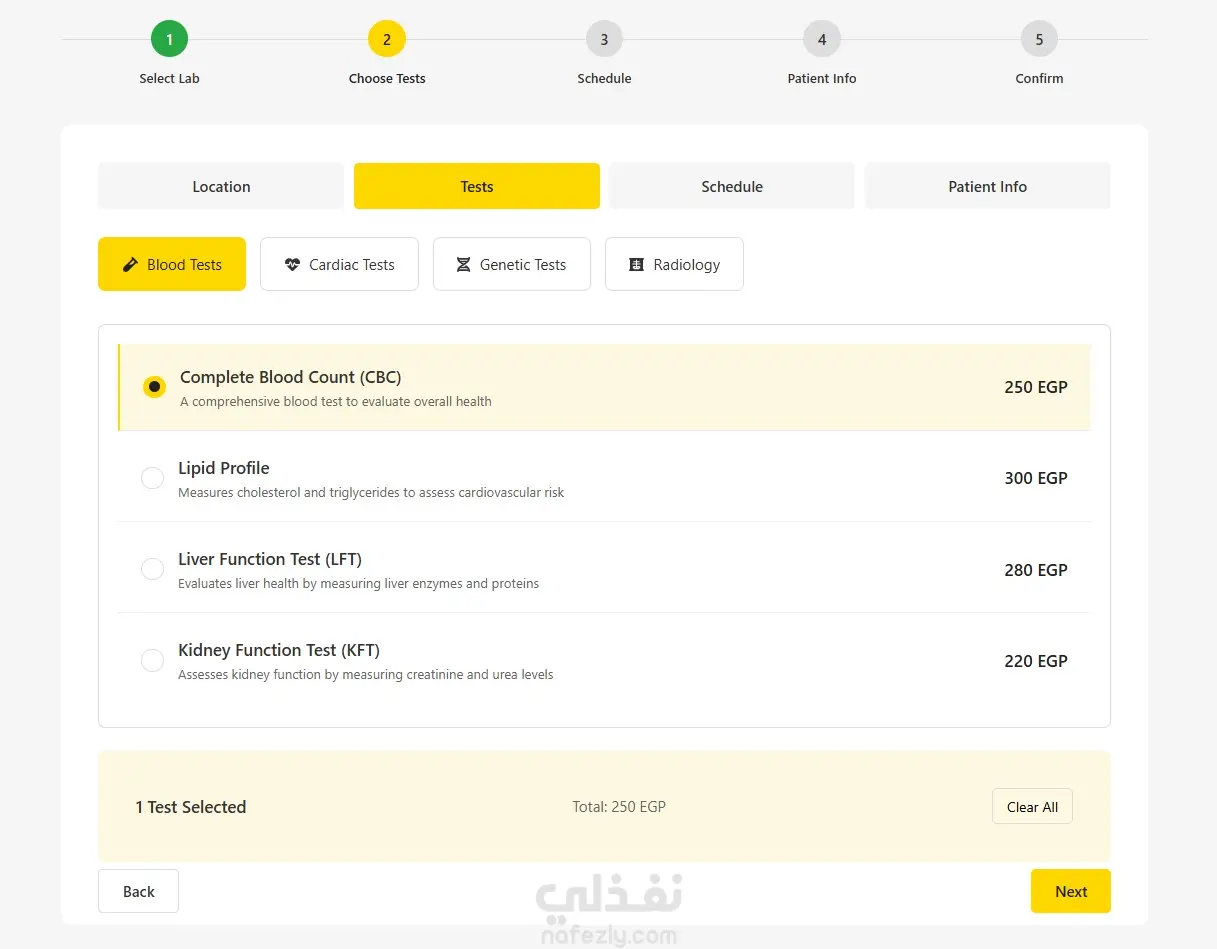
Task: Click step 1 Select Lab circle
Action: tap(170, 40)
